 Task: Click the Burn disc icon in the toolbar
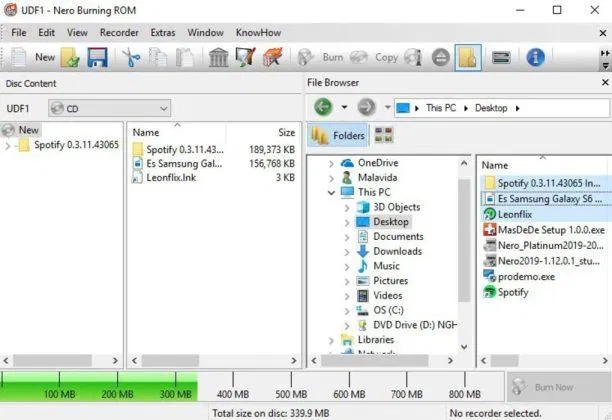coord(306,58)
